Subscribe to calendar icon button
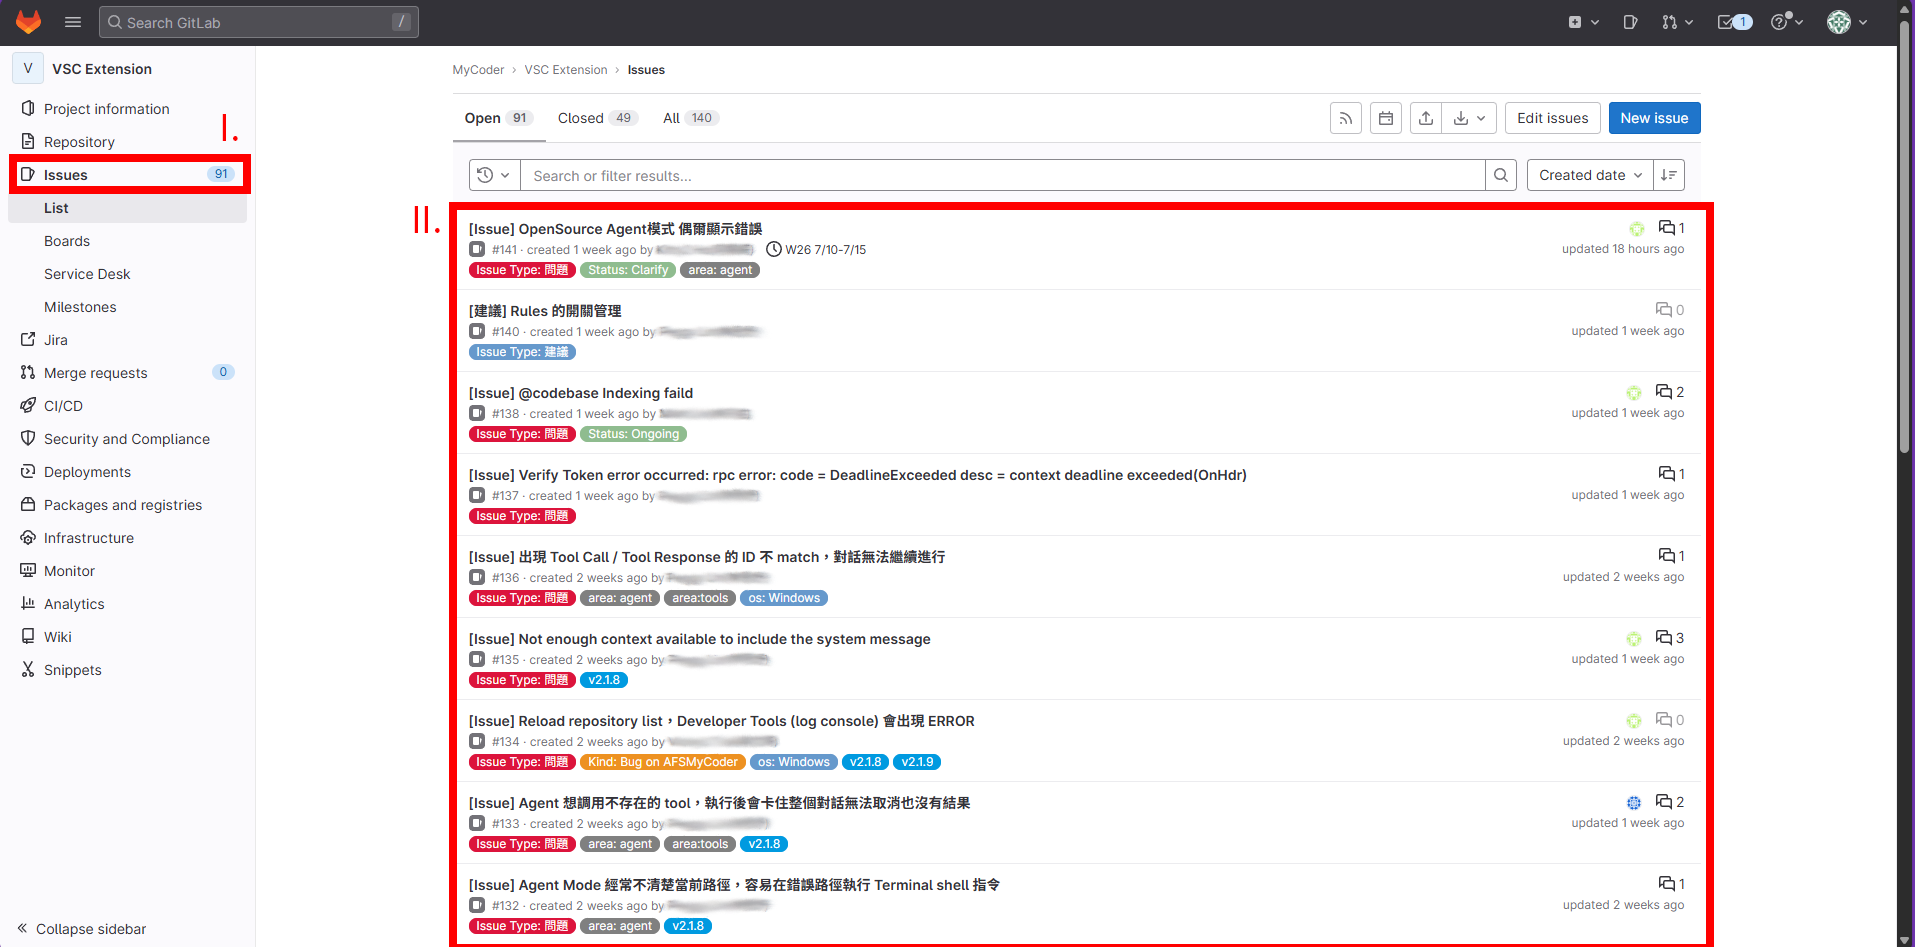1915x947 pixels. [x=1386, y=118]
